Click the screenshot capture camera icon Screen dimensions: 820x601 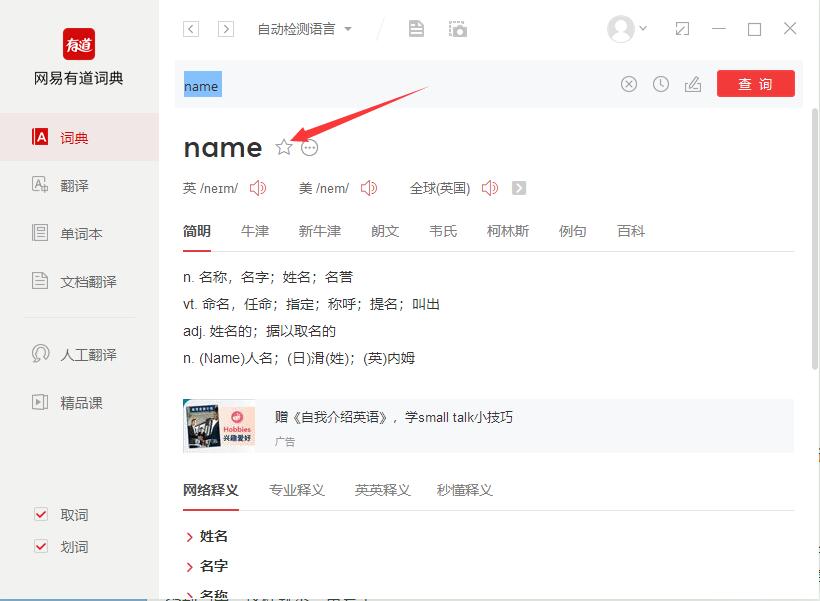(x=458, y=29)
